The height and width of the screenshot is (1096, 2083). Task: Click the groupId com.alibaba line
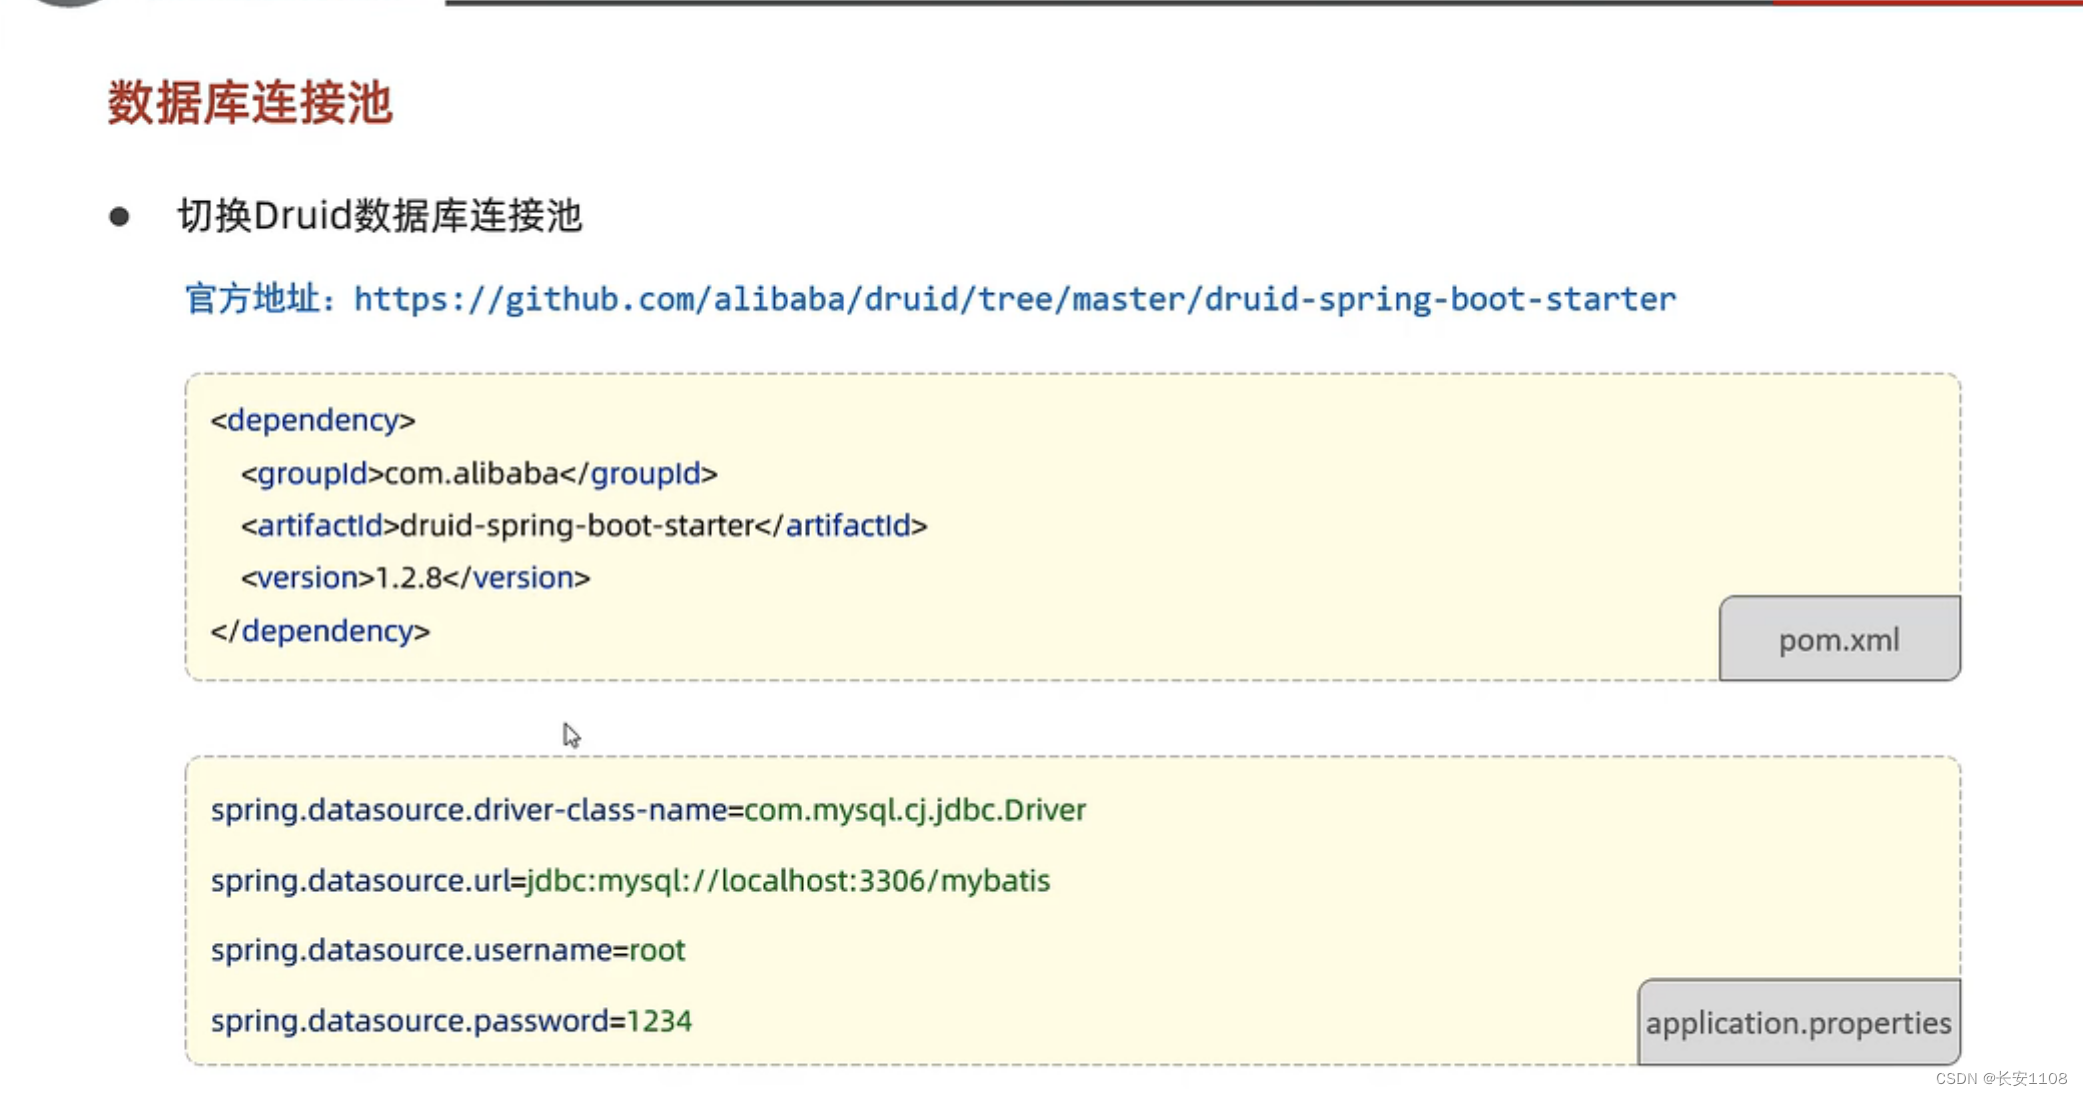pyautogui.click(x=479, y=473)
